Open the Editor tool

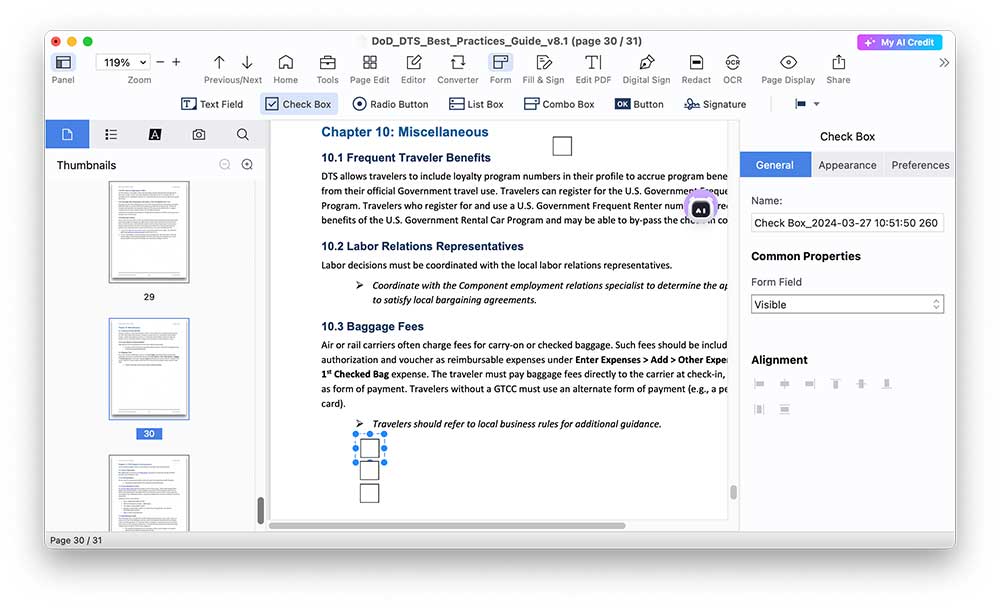click(413, 62)
